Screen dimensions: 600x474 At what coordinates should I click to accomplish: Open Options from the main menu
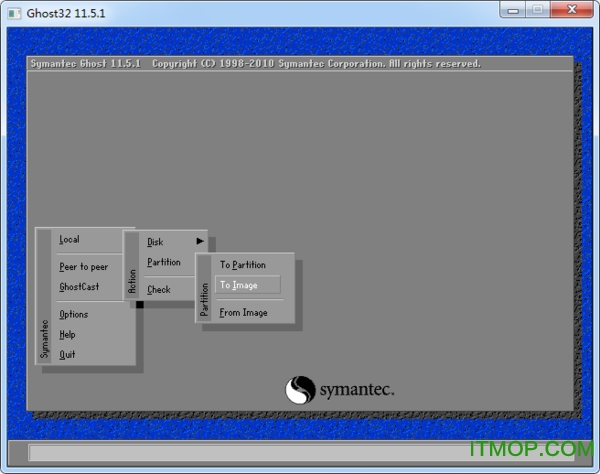coord(74,315)
